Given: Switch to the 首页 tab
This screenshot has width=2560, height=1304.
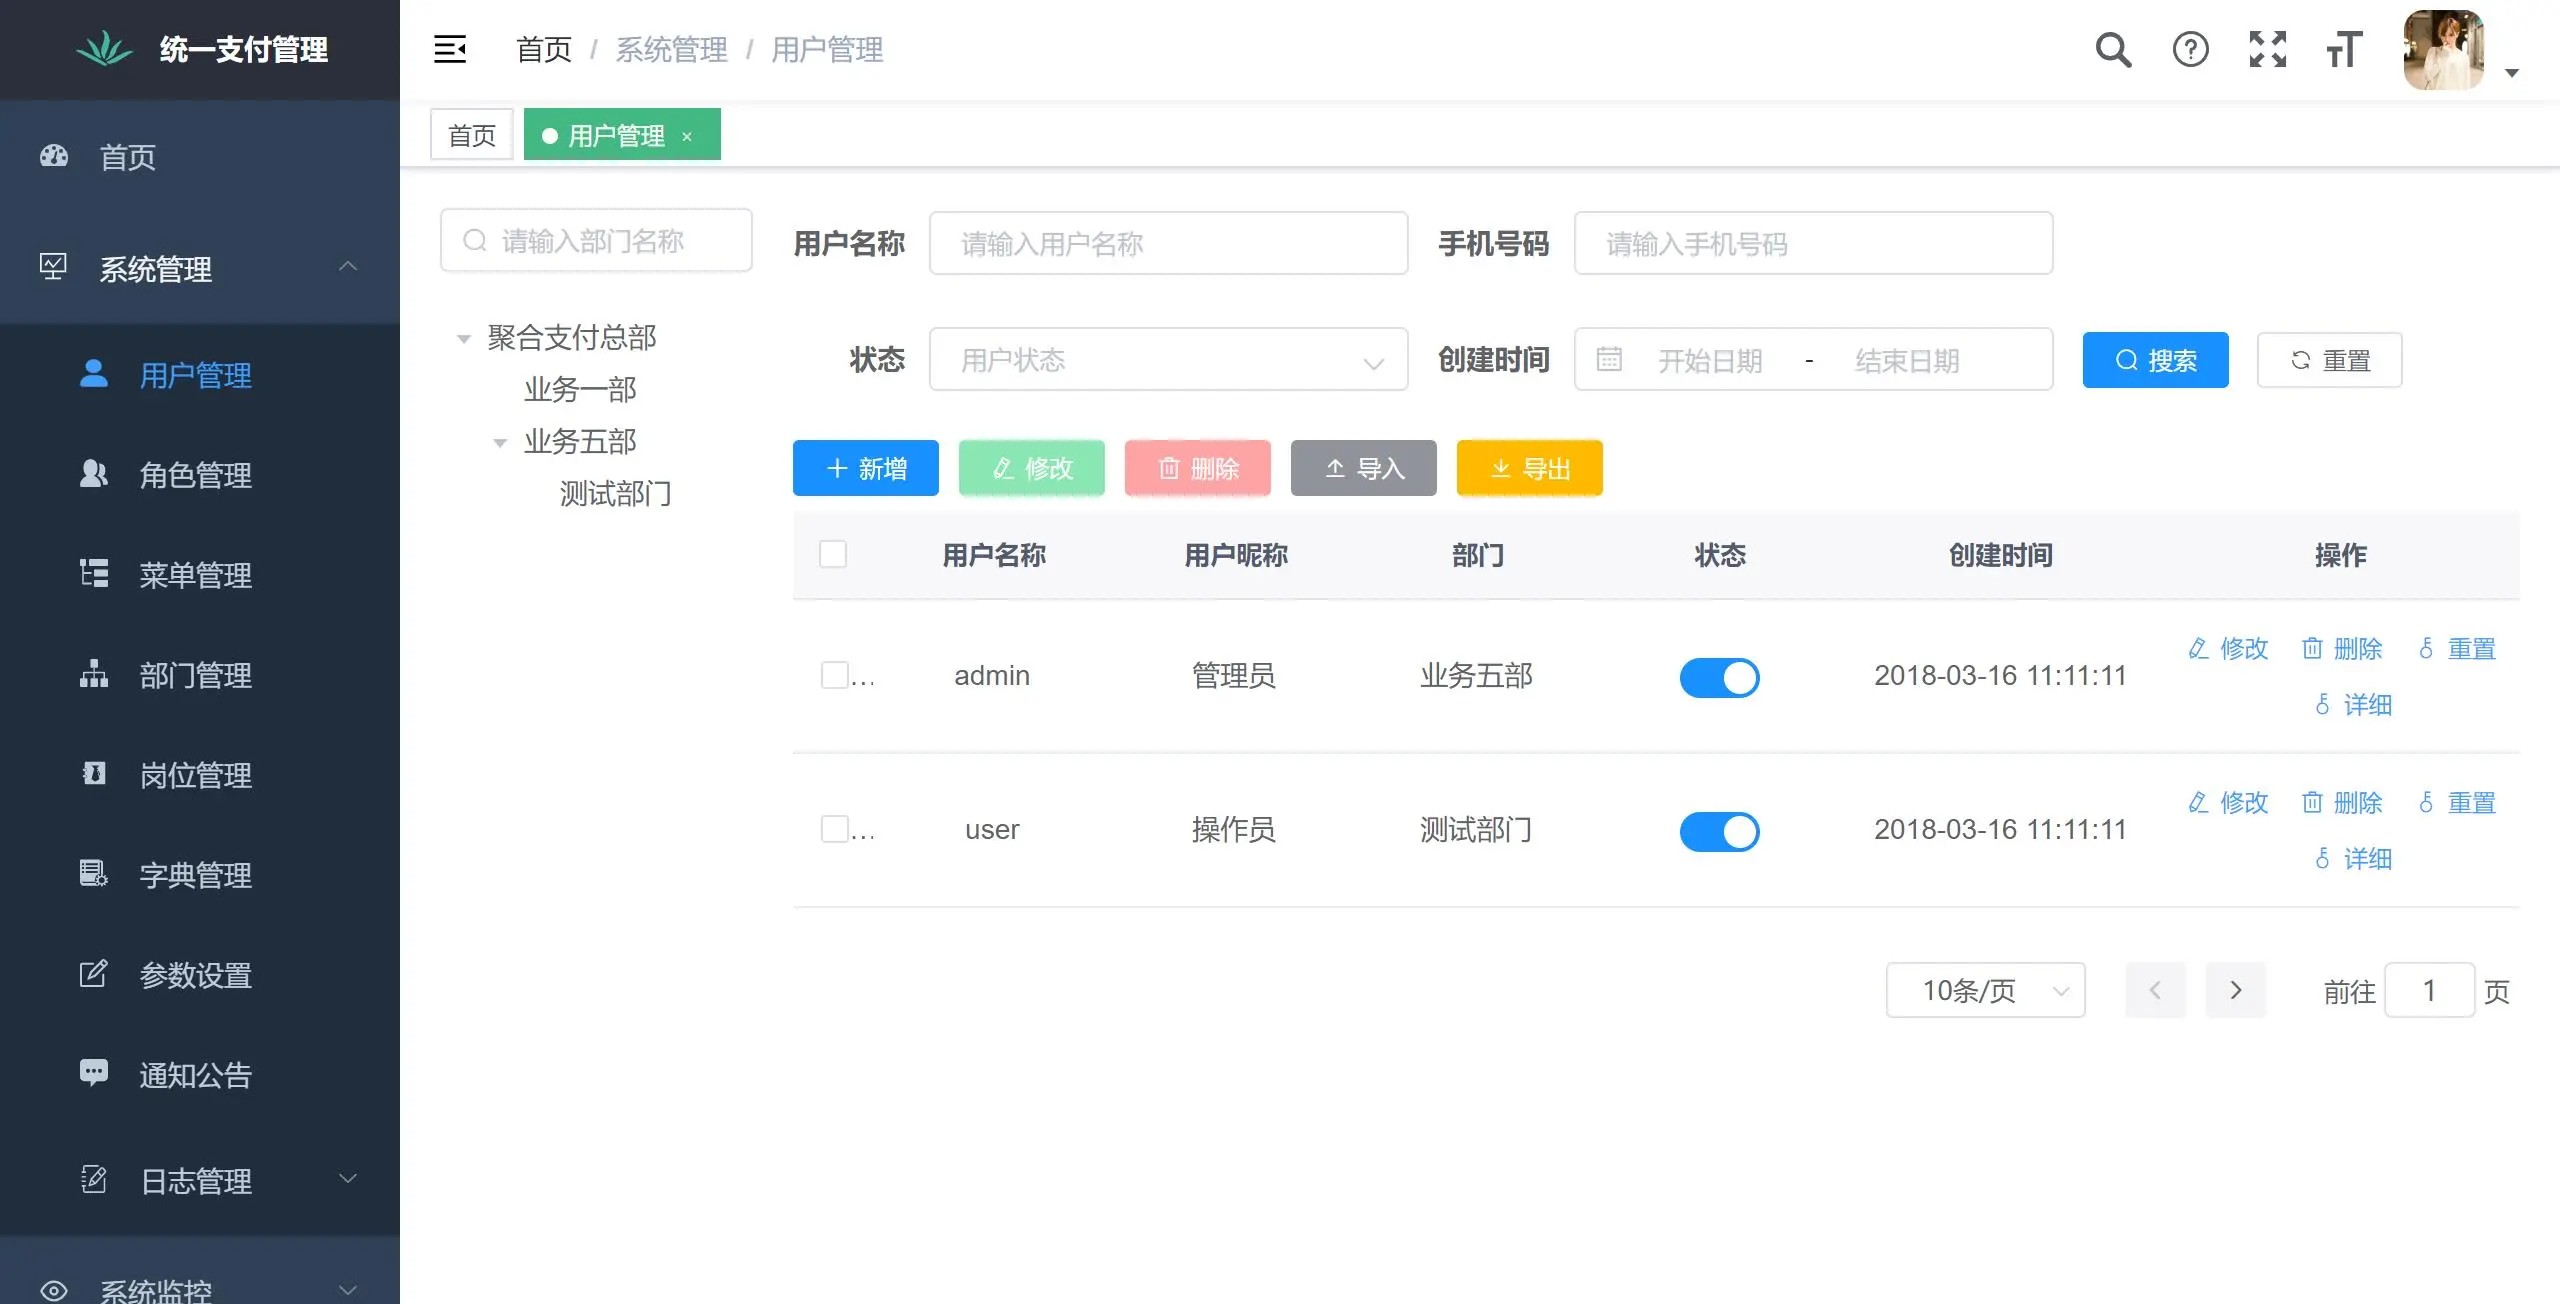Looking at the screenshot, I should click(471, 135).
